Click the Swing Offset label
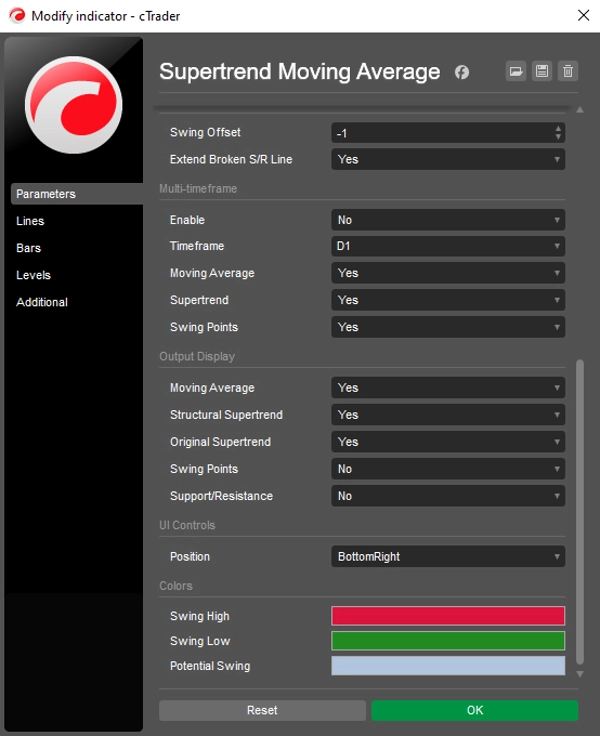The height and width of the screenshot is (736, 600). (x=205, y=132)
